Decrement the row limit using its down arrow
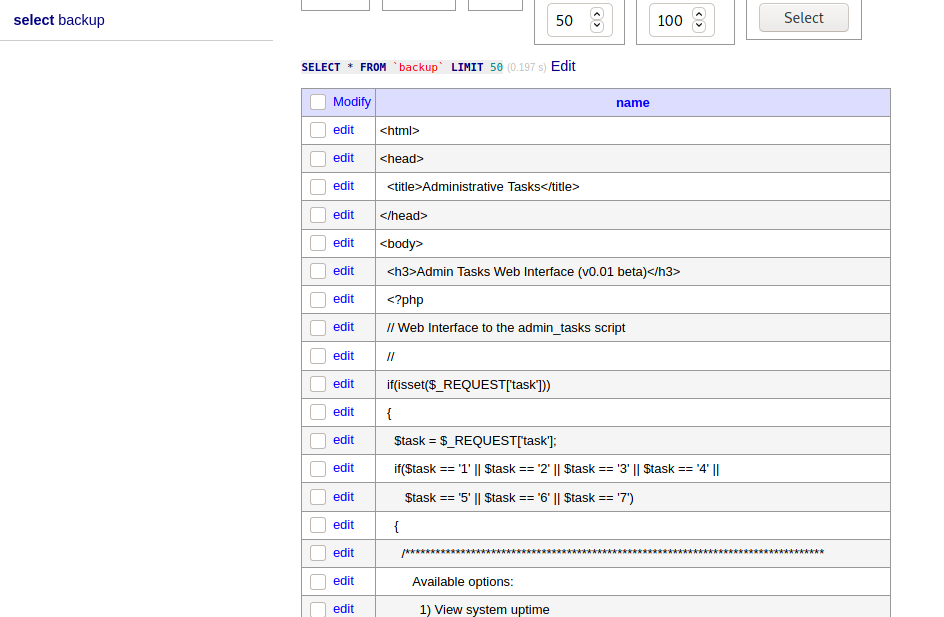This screenshot has width=944, height=617. tap(595, 27)
